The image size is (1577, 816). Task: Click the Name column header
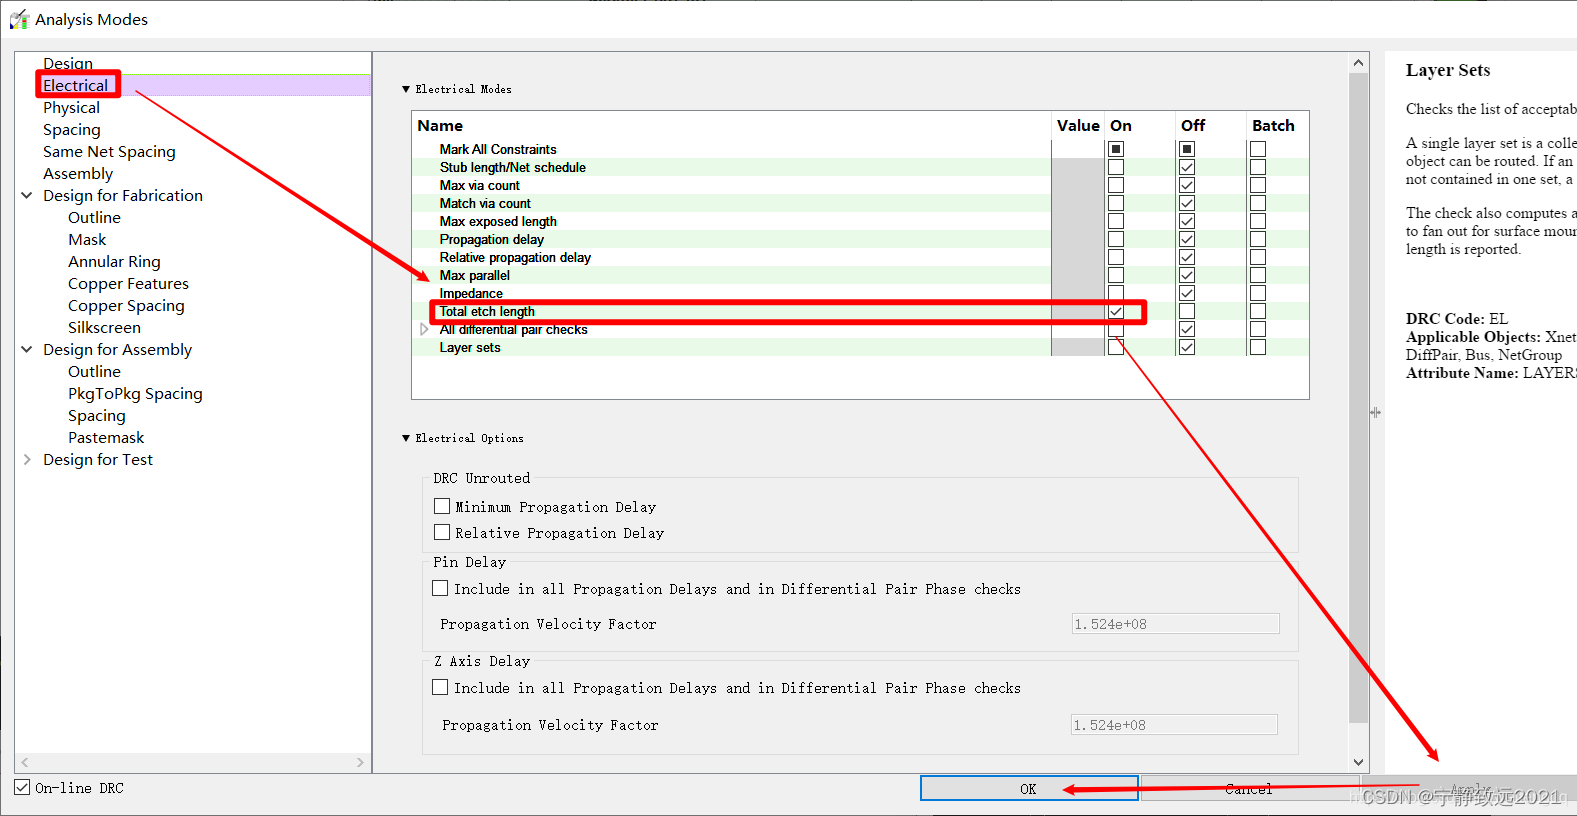(x=440, y=126)
